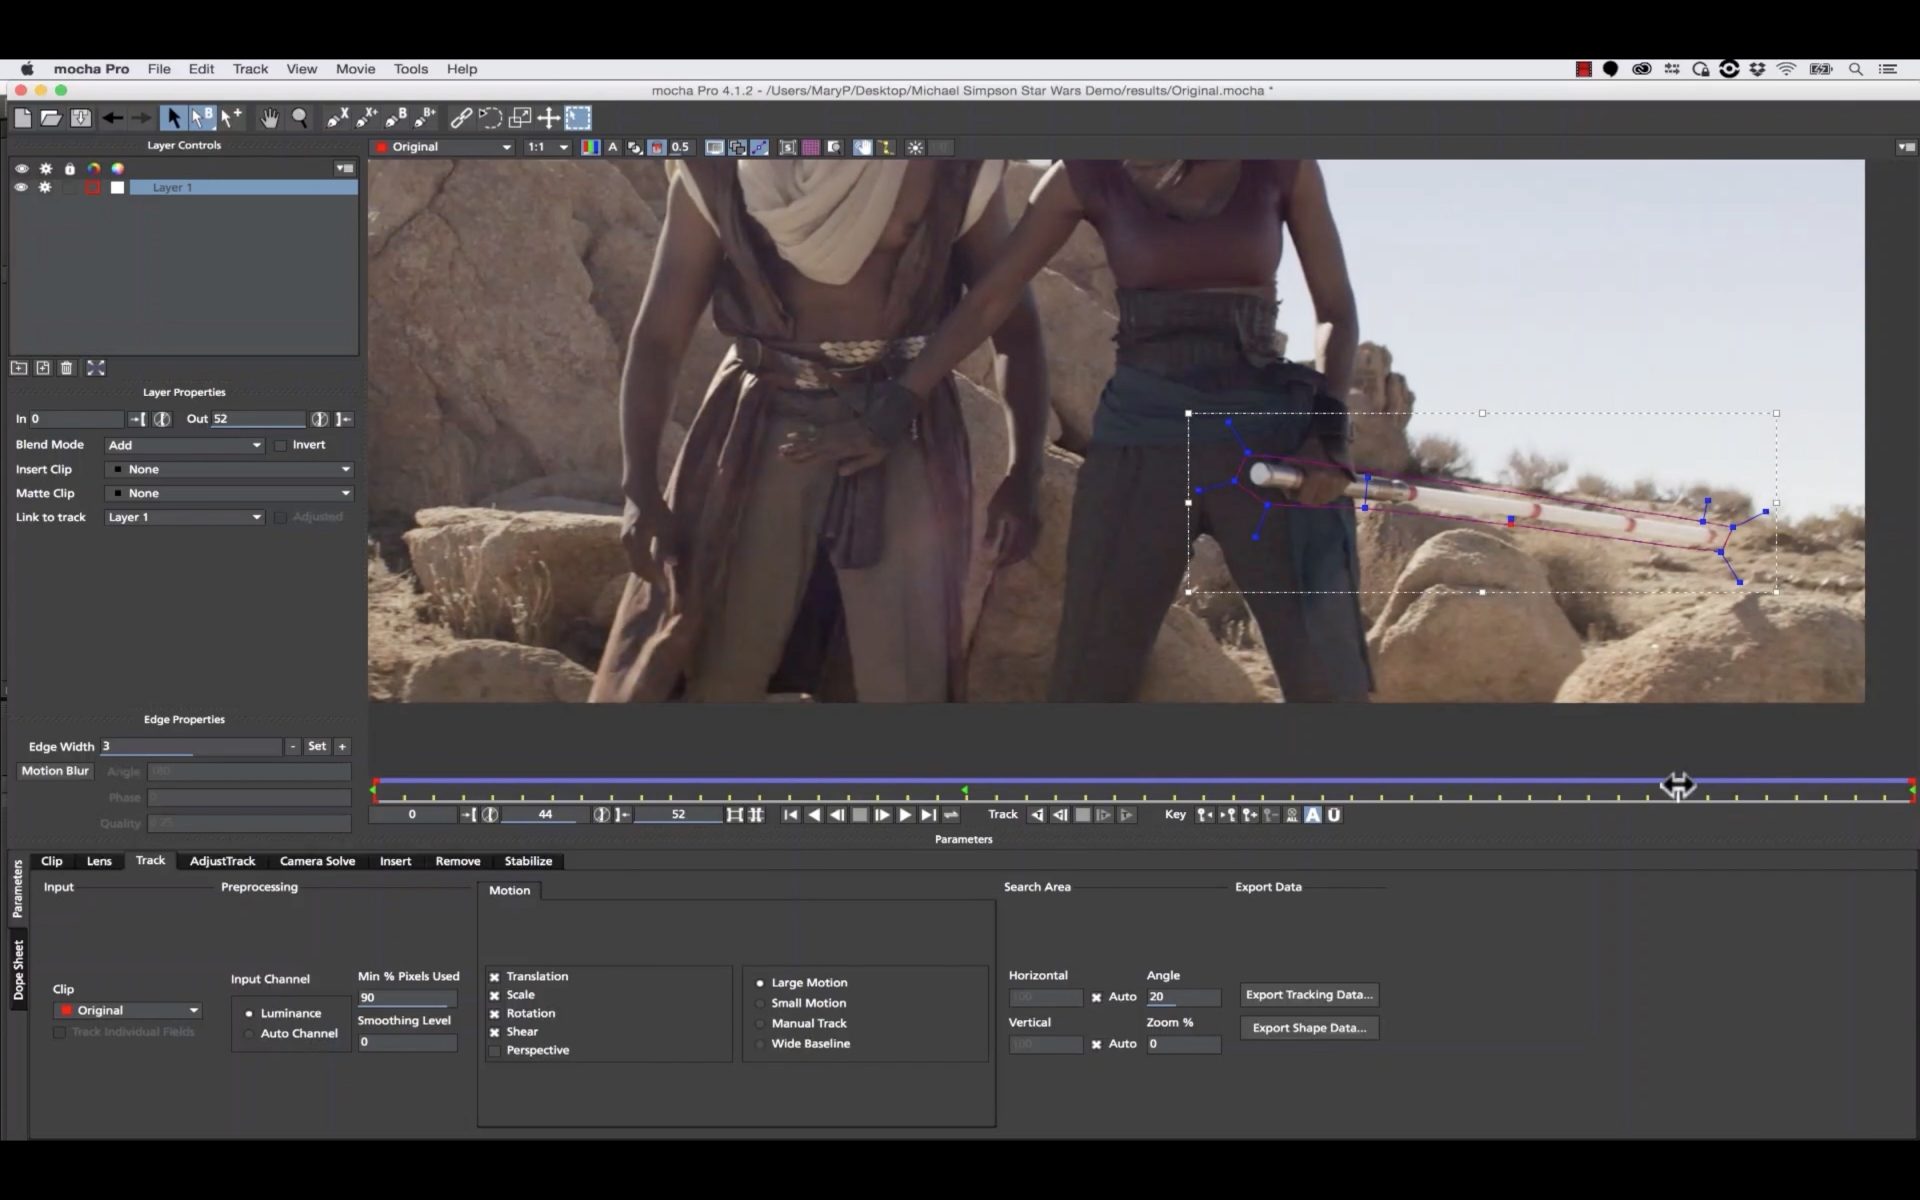Screen dimensions: 1920x1200
Task: Open the viewer panel options menu at right
Action: [x=1906, y=147]
